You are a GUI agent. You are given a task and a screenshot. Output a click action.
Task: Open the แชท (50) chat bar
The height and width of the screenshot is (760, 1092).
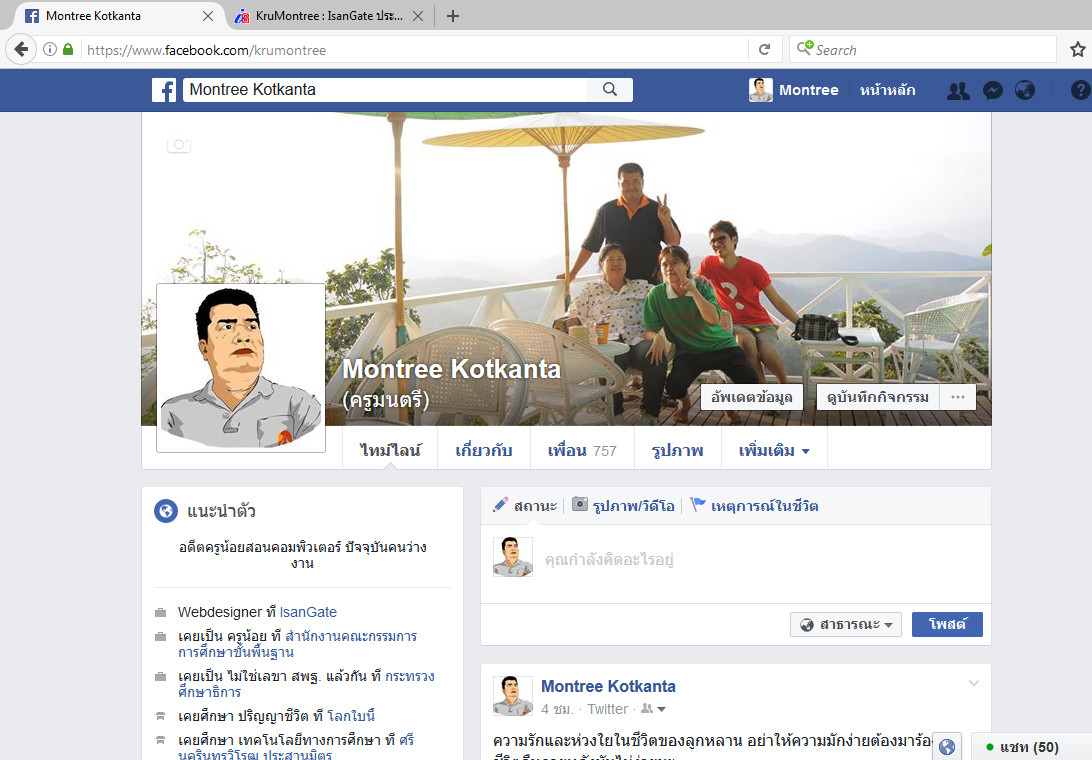point(1031,747)
